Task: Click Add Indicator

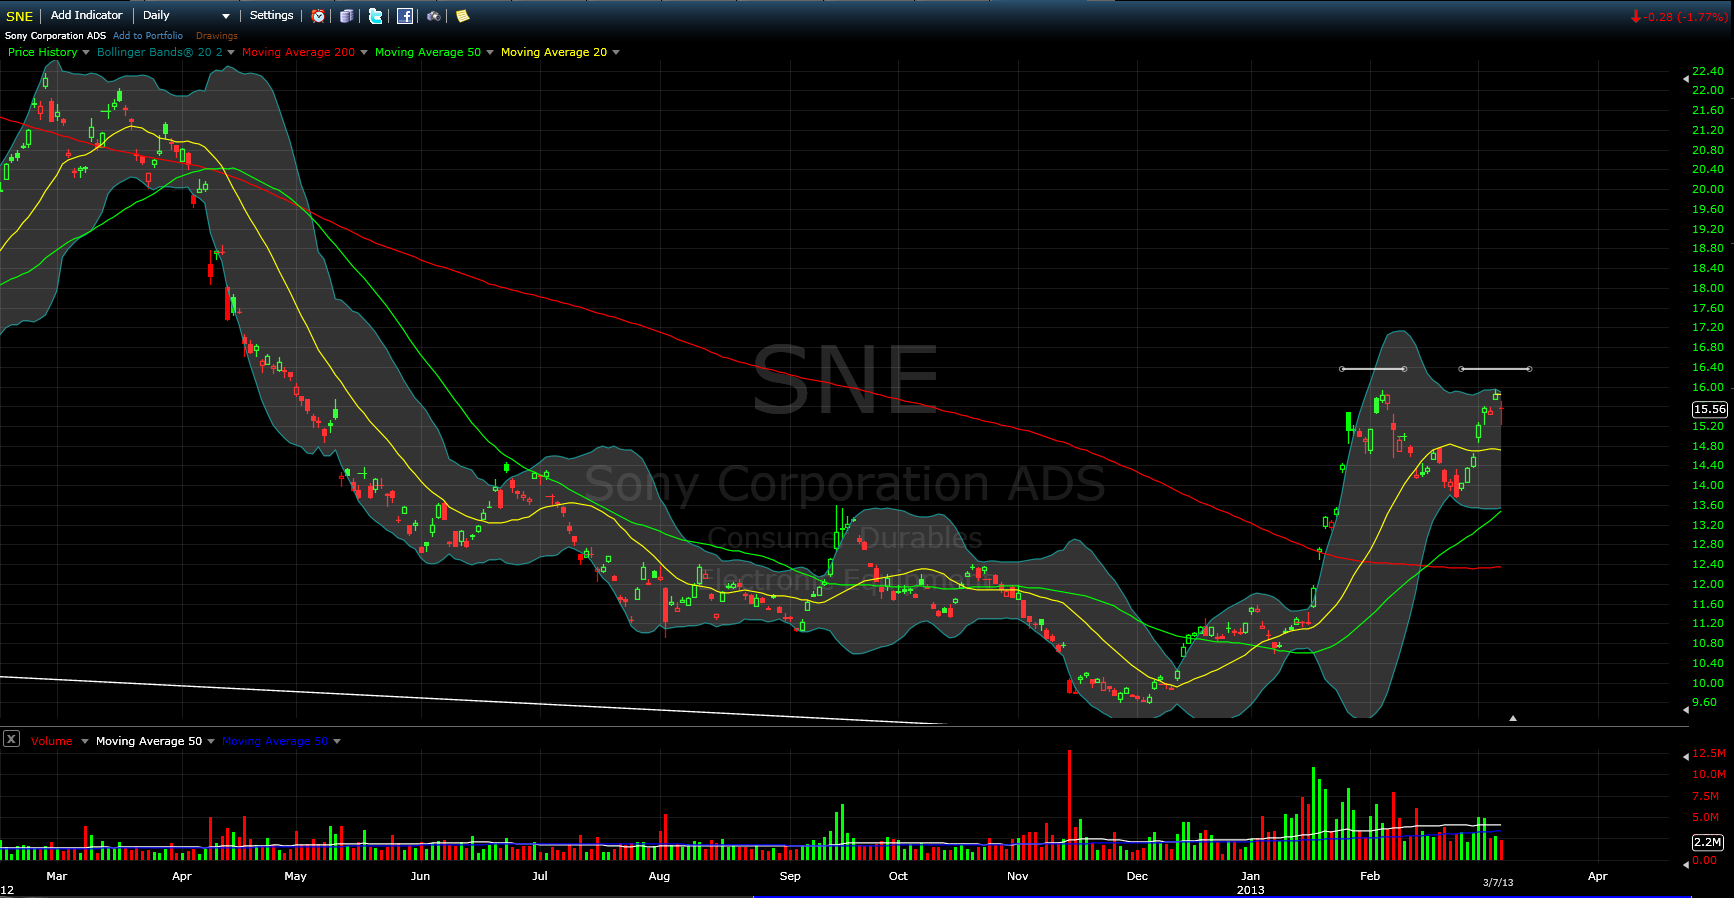Action: (87, 15)
